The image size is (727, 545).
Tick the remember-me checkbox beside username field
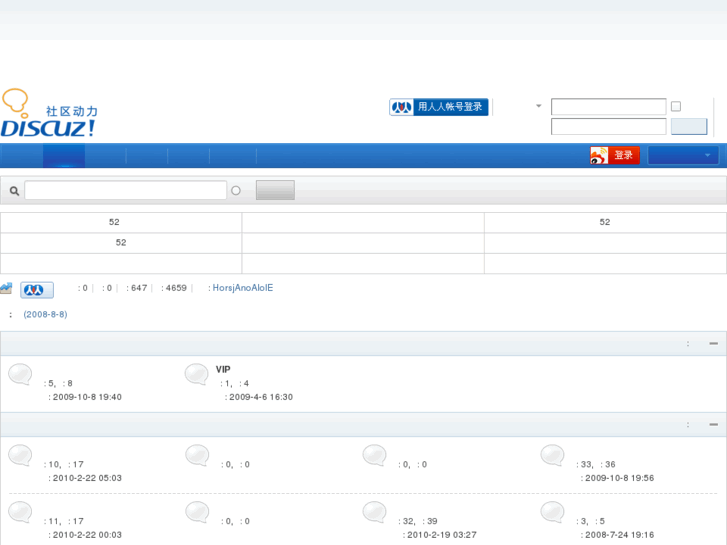676,107
